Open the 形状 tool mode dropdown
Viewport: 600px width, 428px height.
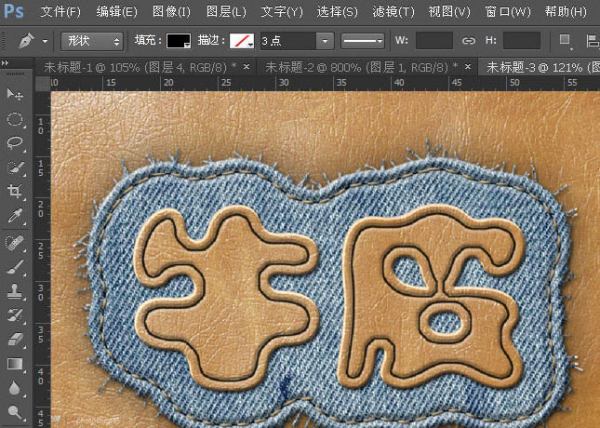[x=92, y=41]
